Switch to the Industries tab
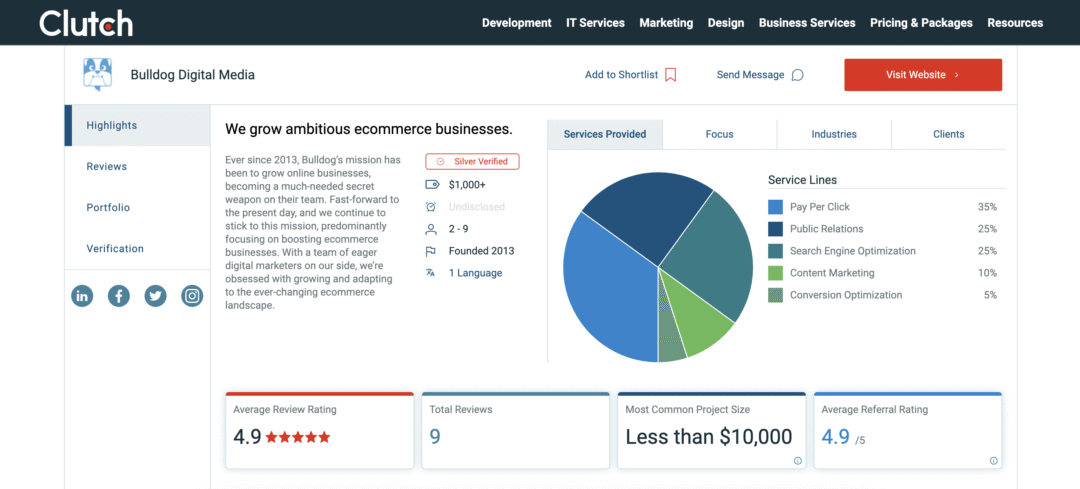1080x489 pixels. [x=834, y=134]
